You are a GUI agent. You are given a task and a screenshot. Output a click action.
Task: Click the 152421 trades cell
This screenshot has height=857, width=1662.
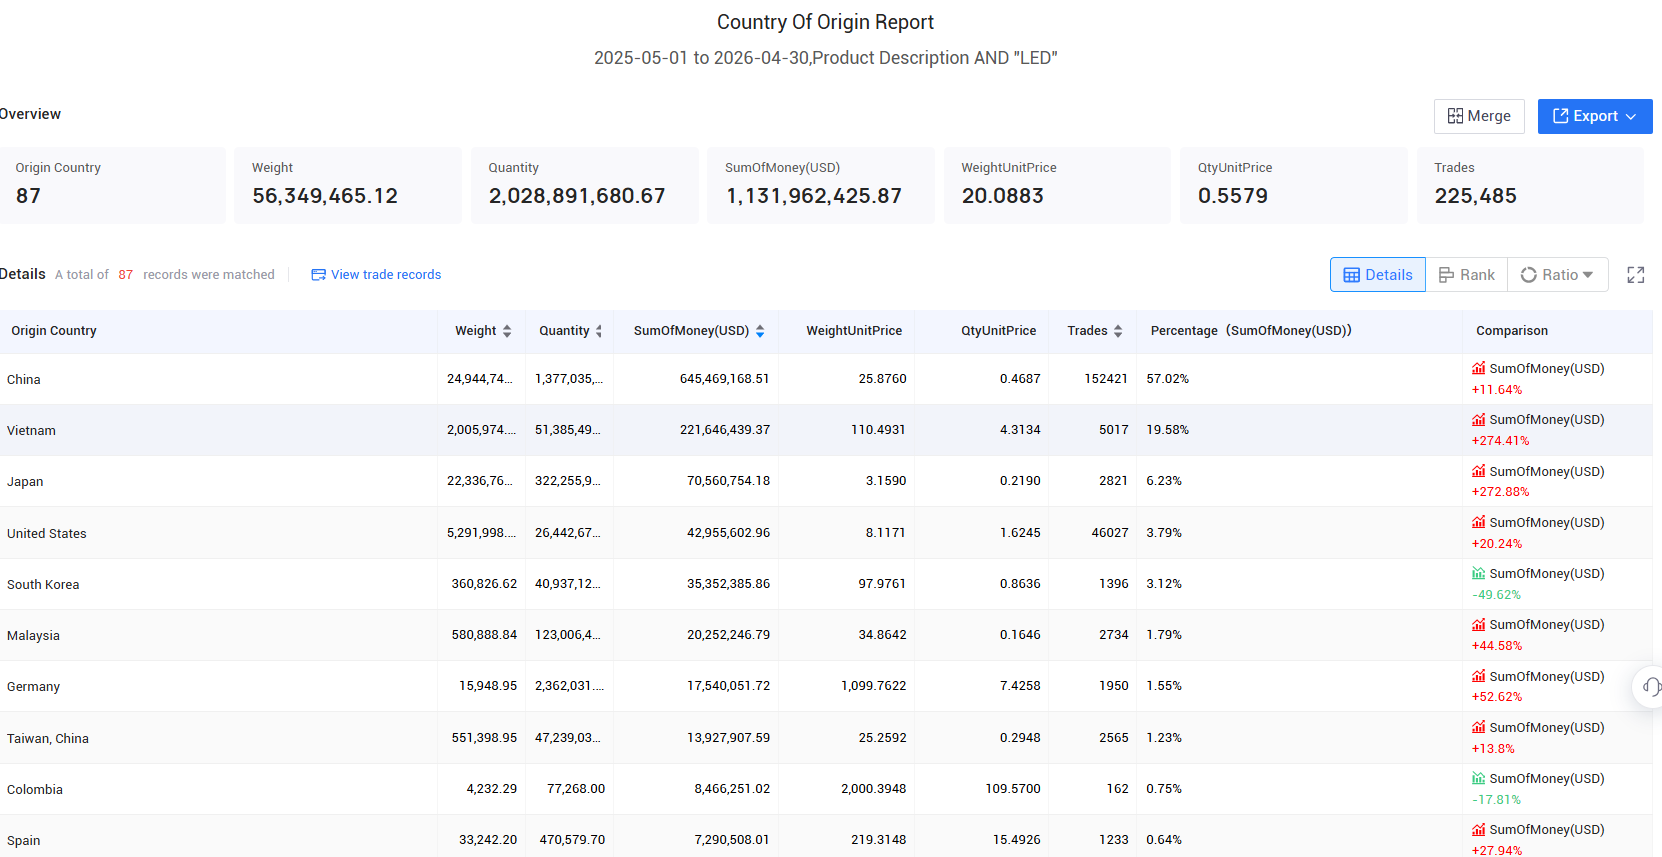click(1106, 379)
